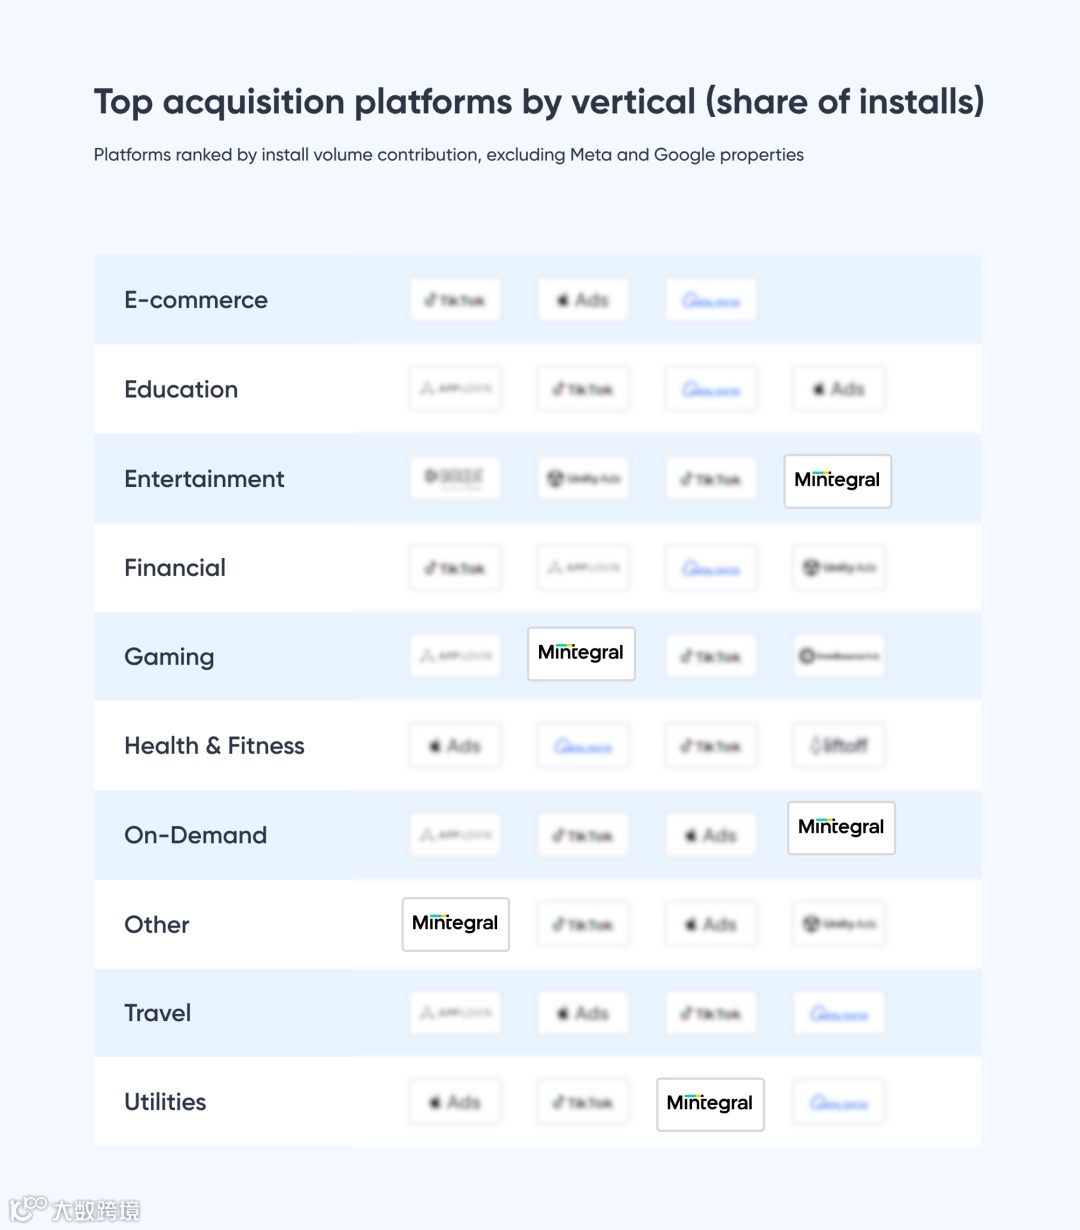Image resolution: width=1080 pixels, height=1230 pixels.
Task: Click Mintegral logo in the On-Demand row
Action: [841, 827]
